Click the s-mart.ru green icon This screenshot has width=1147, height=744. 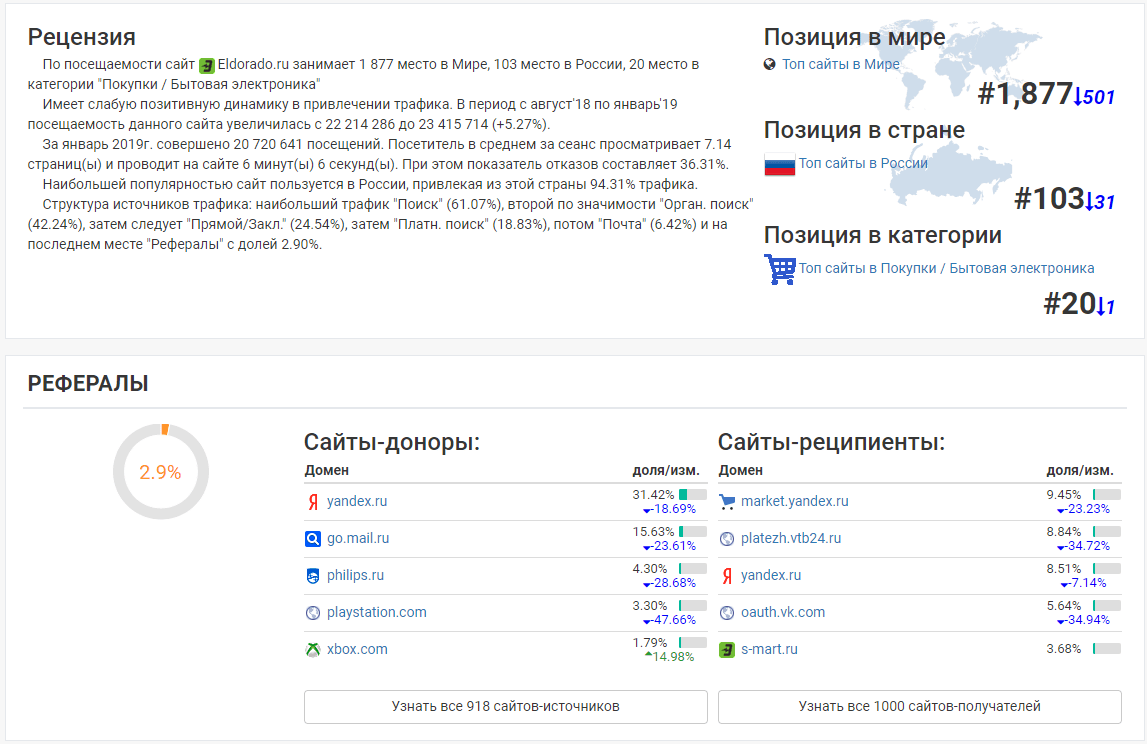(727, 650)
